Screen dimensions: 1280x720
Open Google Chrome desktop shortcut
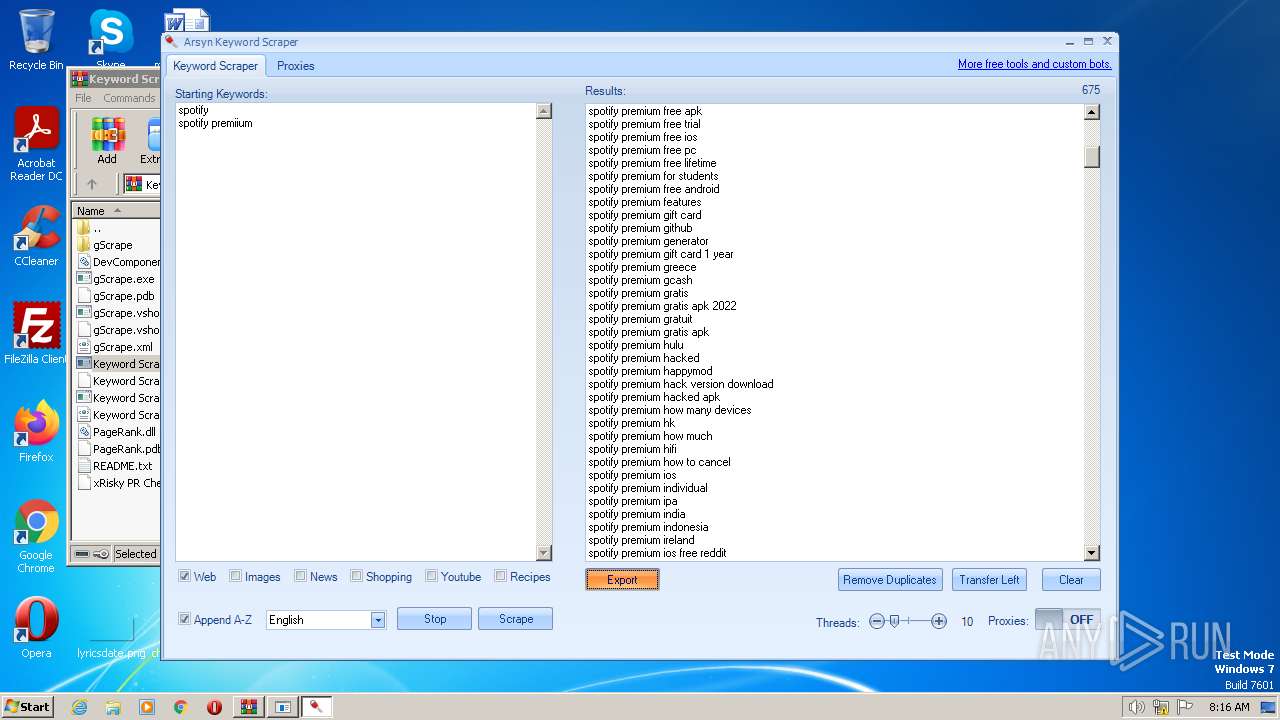pos(36,537)
